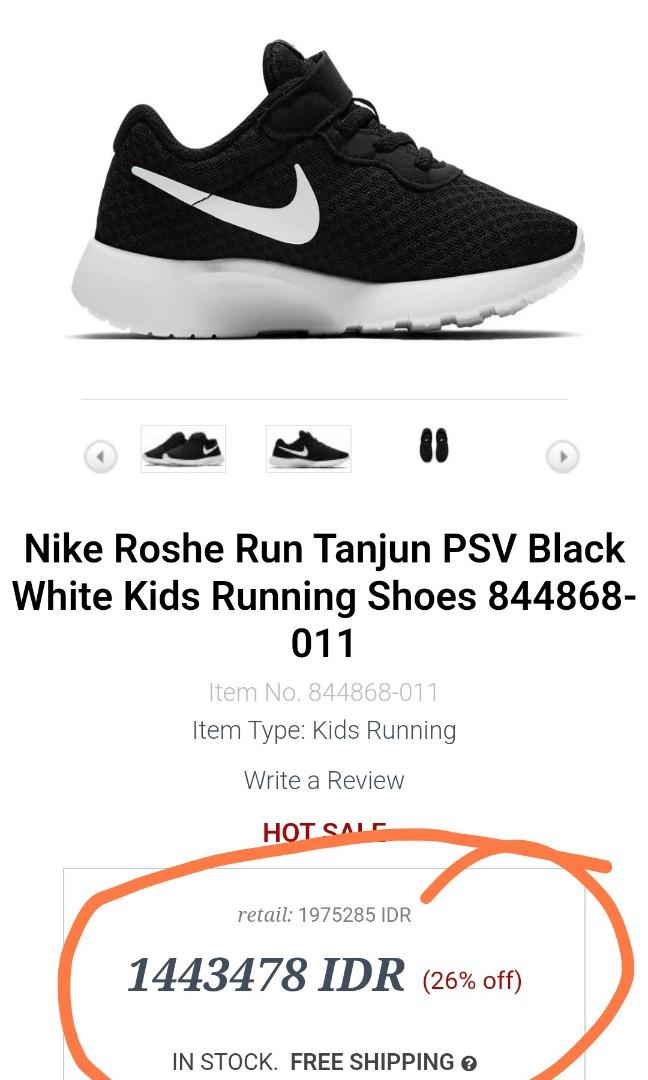Open the Write a Review link
Viewport: 648px width, 1080px height.
[x=324, y=780]
